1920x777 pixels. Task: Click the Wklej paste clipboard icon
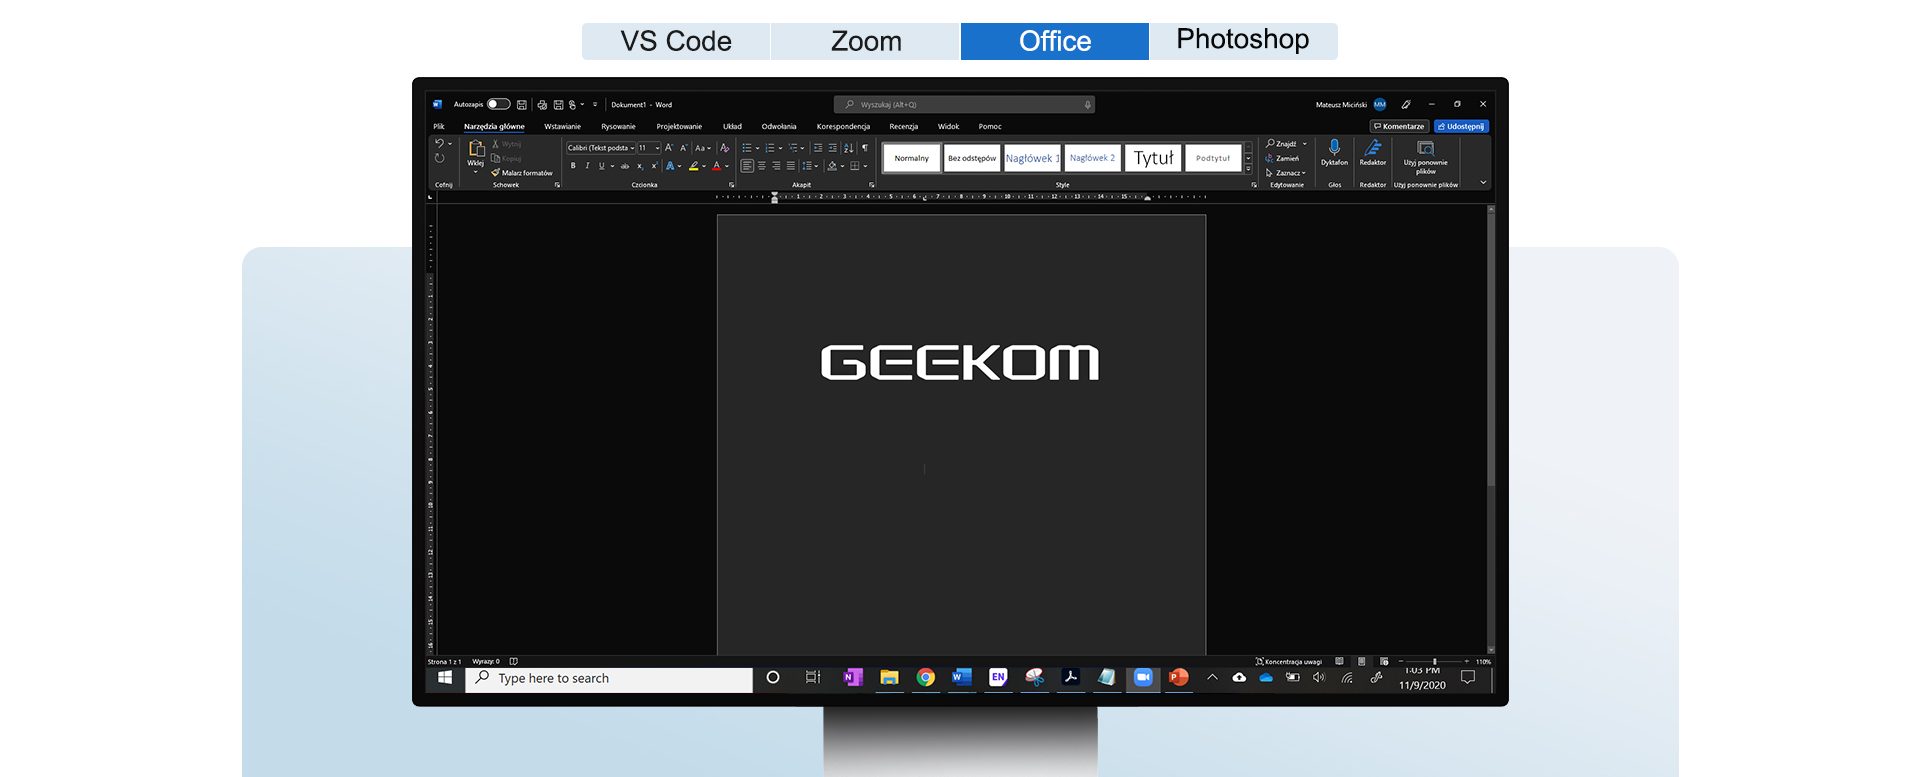point(476,149)
